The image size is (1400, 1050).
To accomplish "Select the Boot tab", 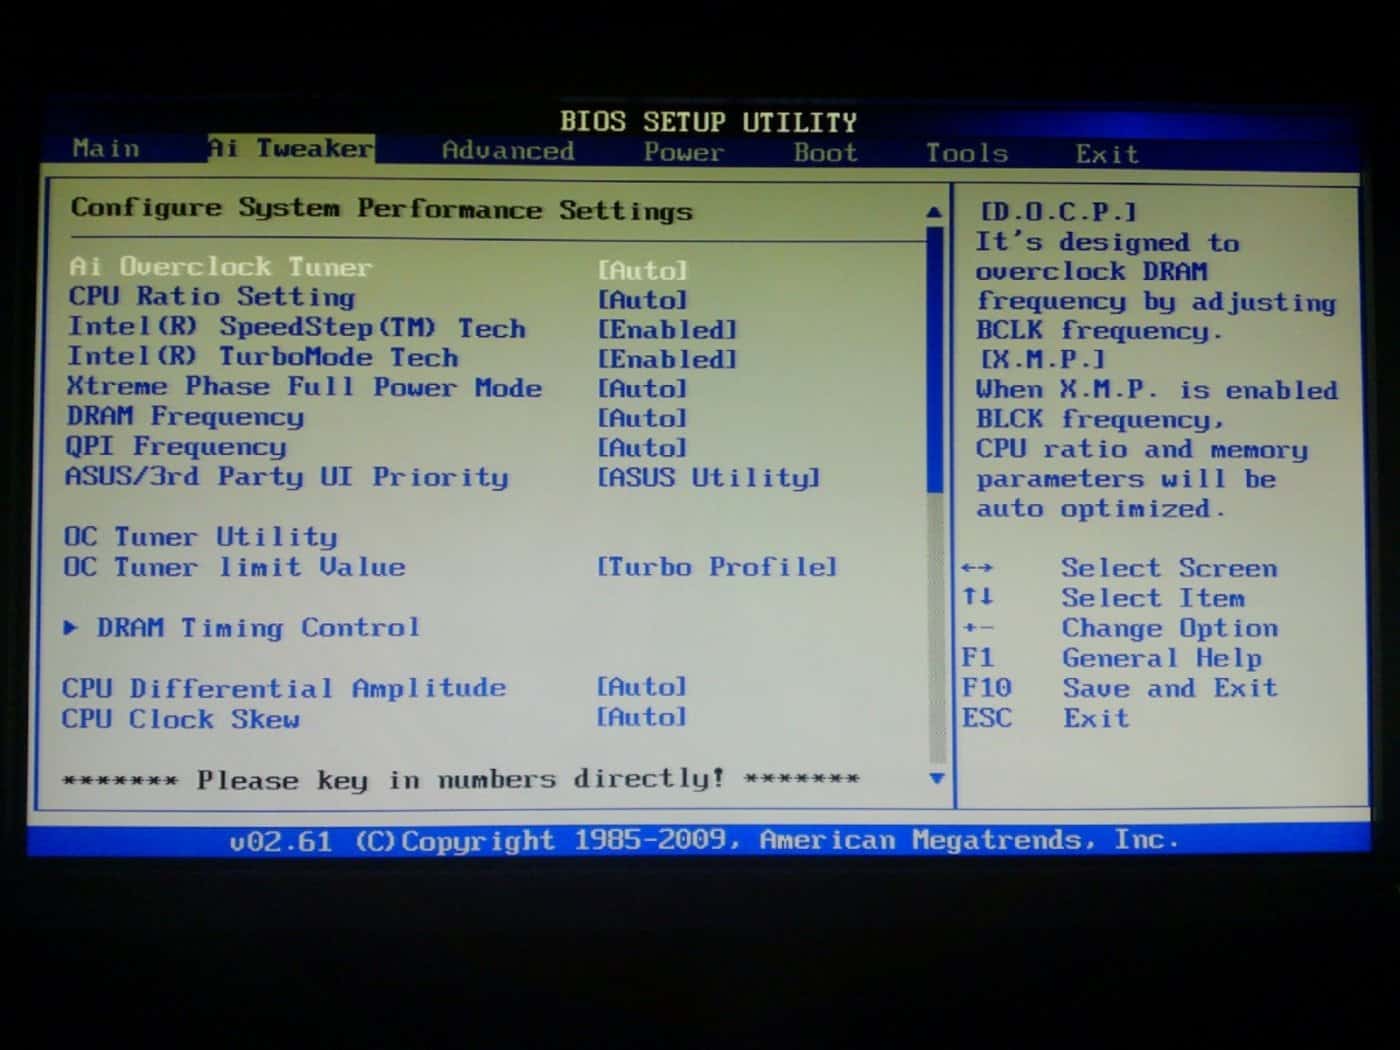I will (x=825, y=153).
